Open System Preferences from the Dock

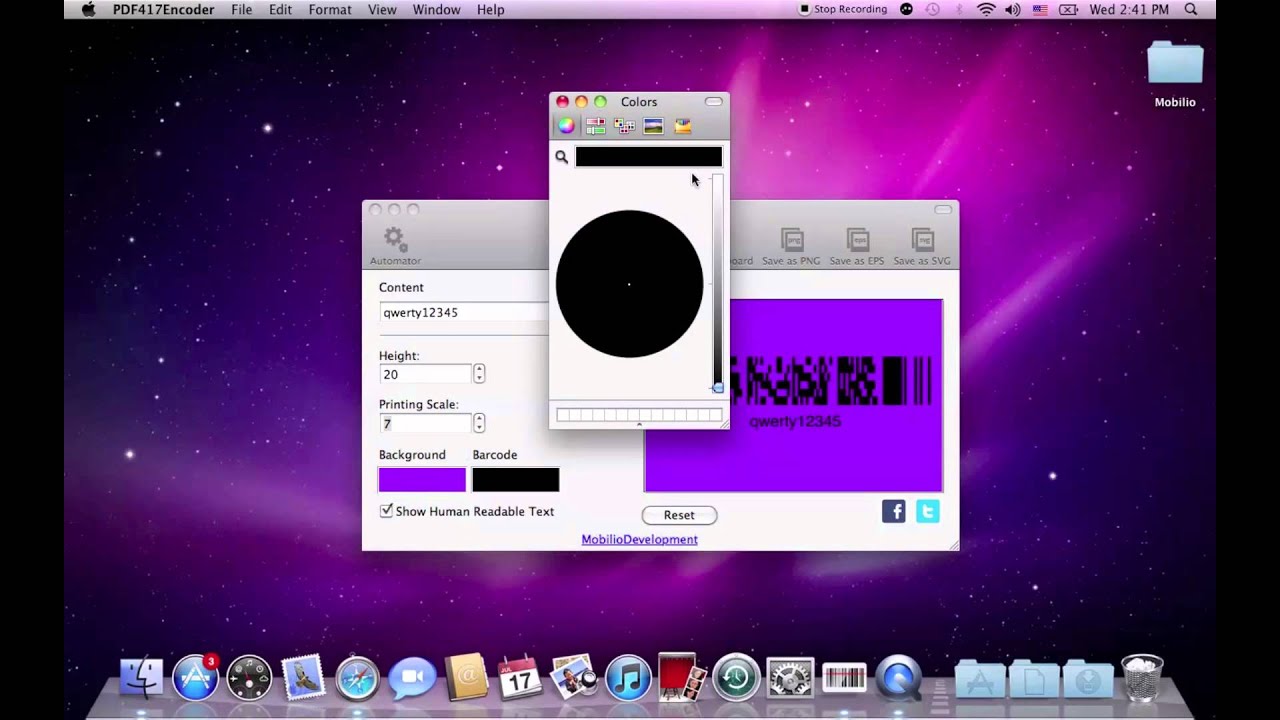790,678
